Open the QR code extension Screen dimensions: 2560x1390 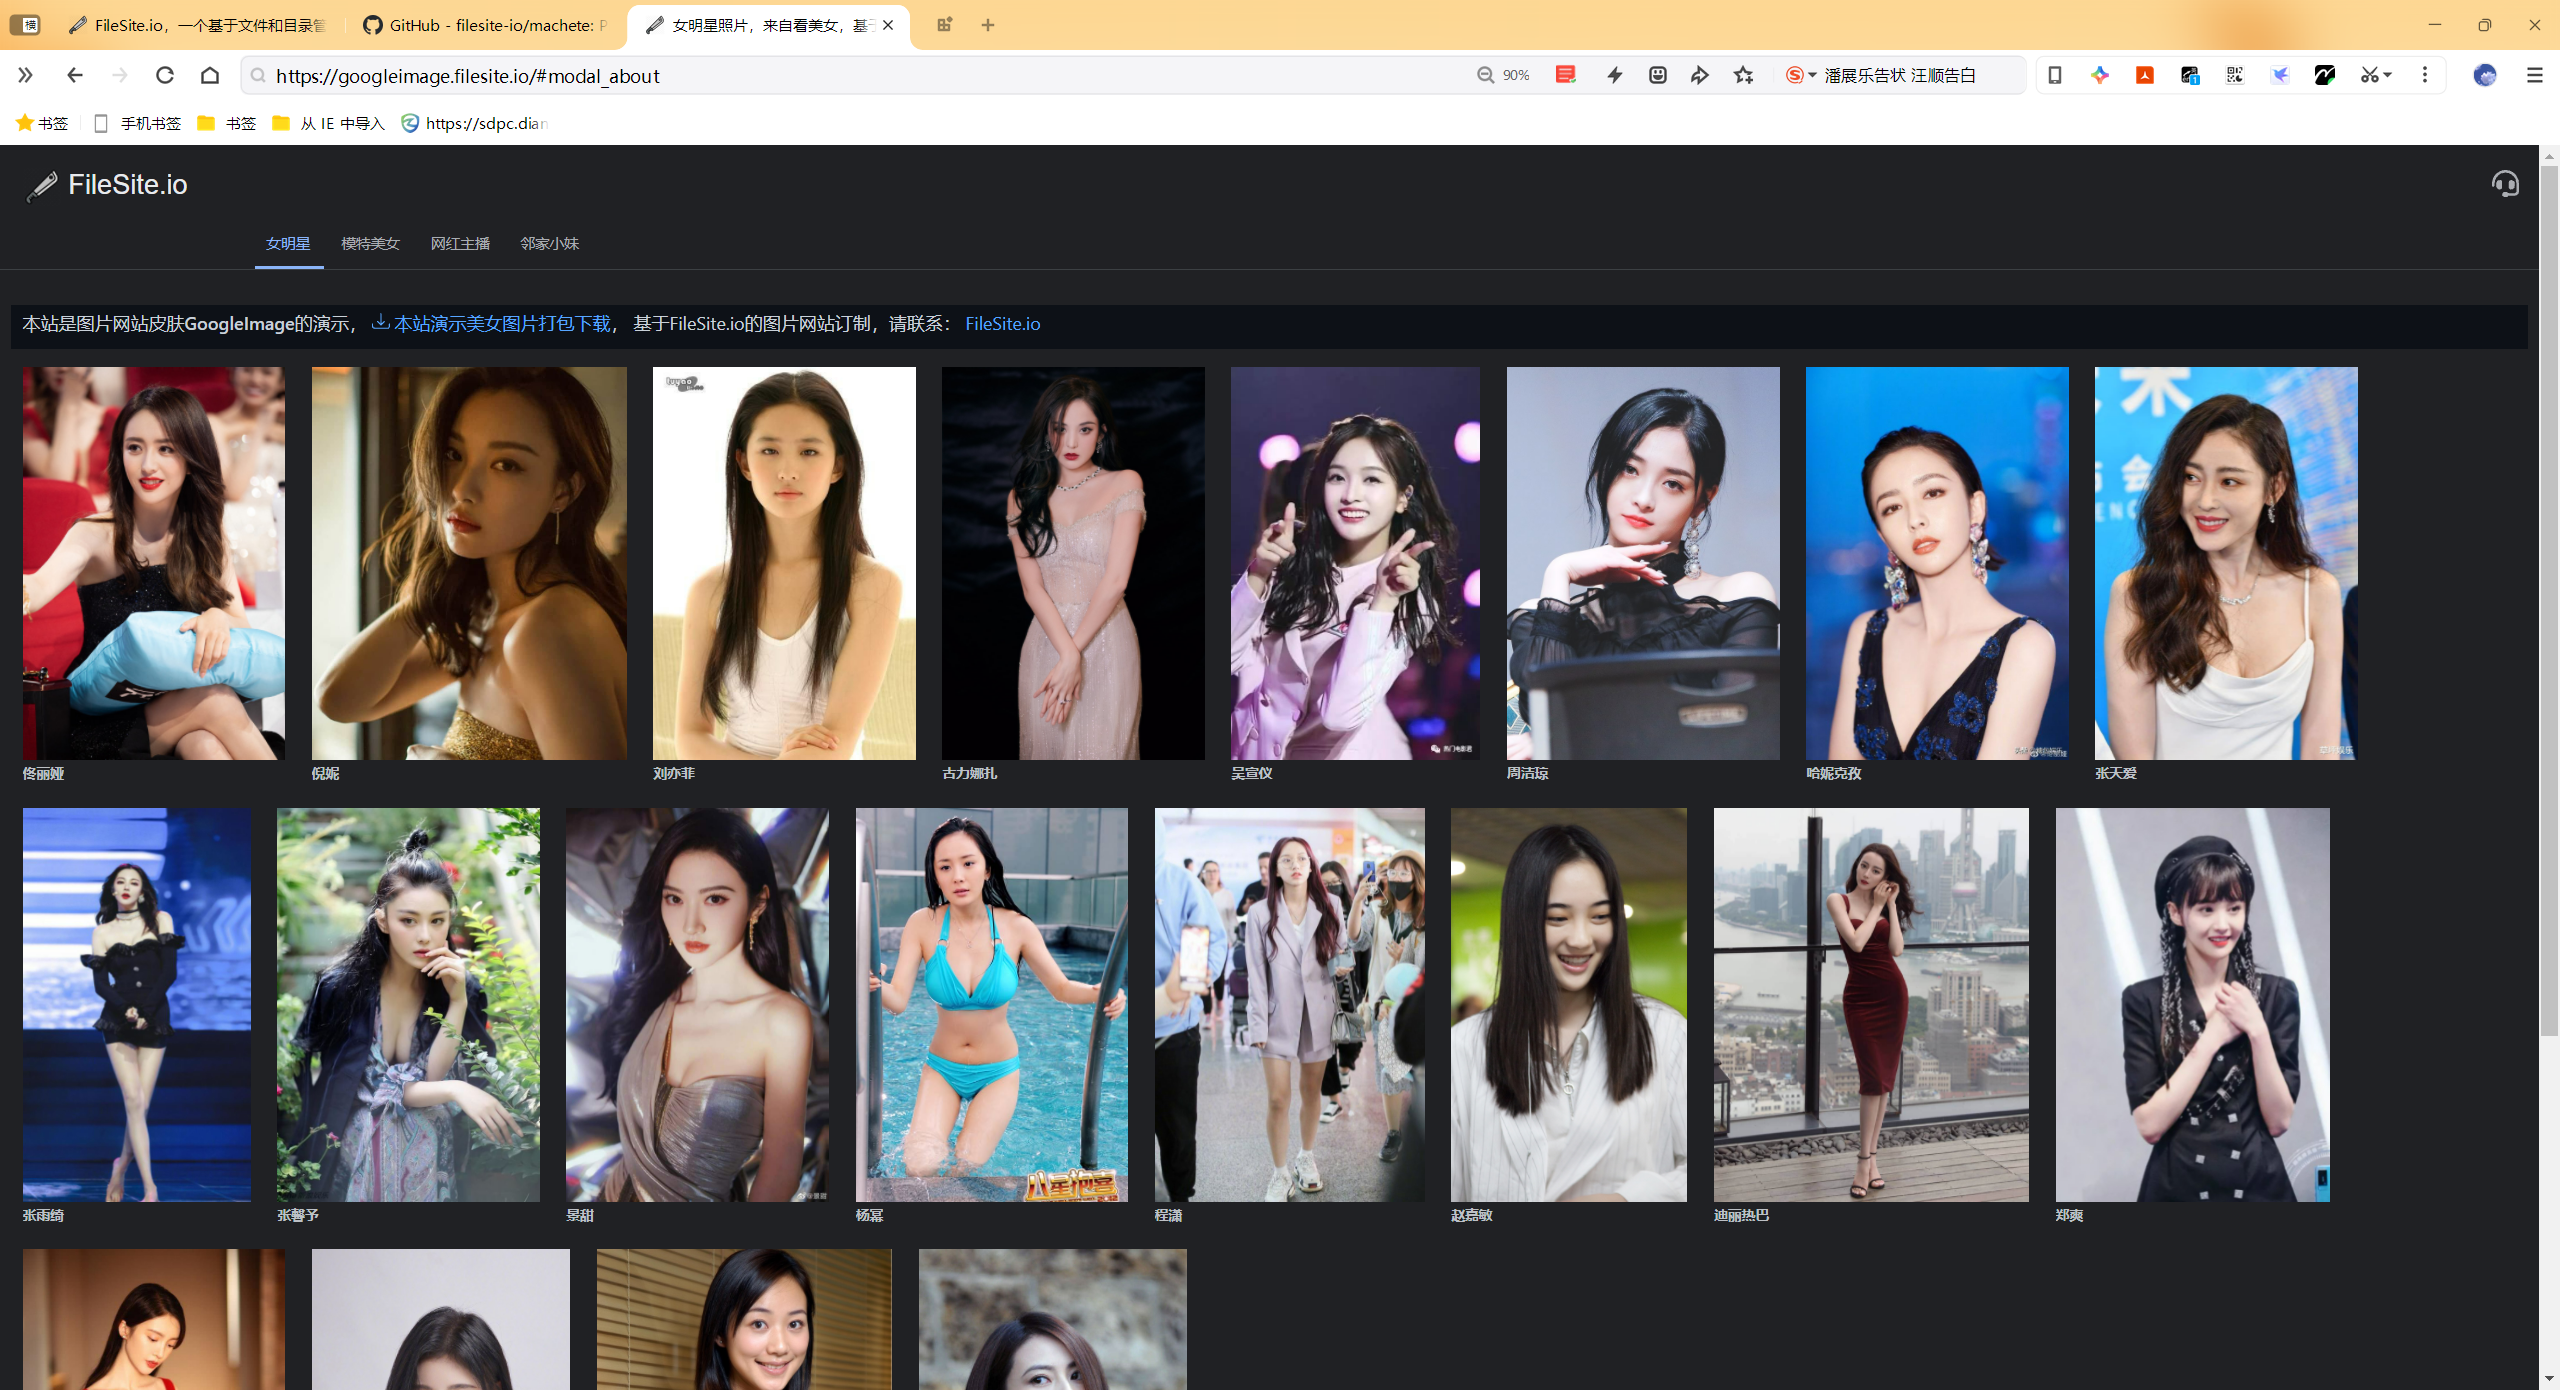click(2235, 75)
